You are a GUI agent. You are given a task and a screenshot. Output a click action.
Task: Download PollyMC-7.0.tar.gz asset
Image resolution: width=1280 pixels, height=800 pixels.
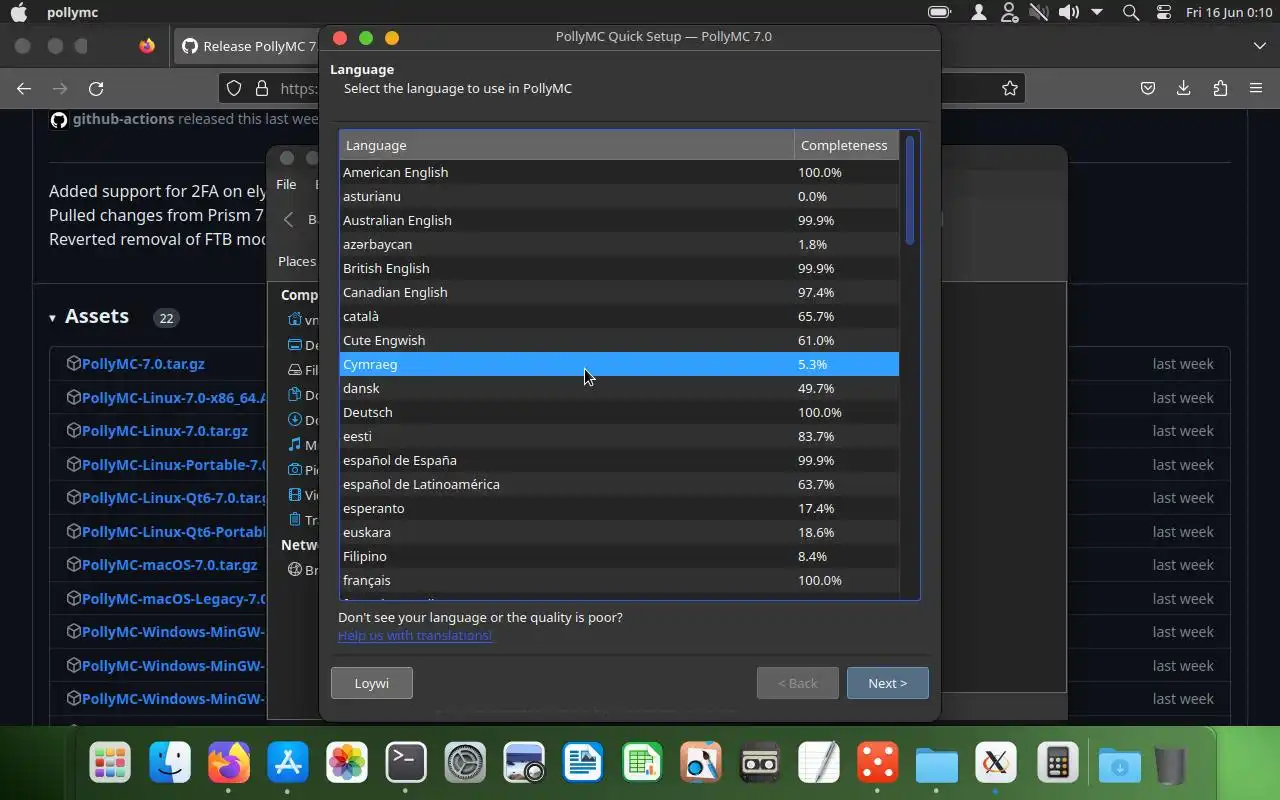click(x=143, y=364)
